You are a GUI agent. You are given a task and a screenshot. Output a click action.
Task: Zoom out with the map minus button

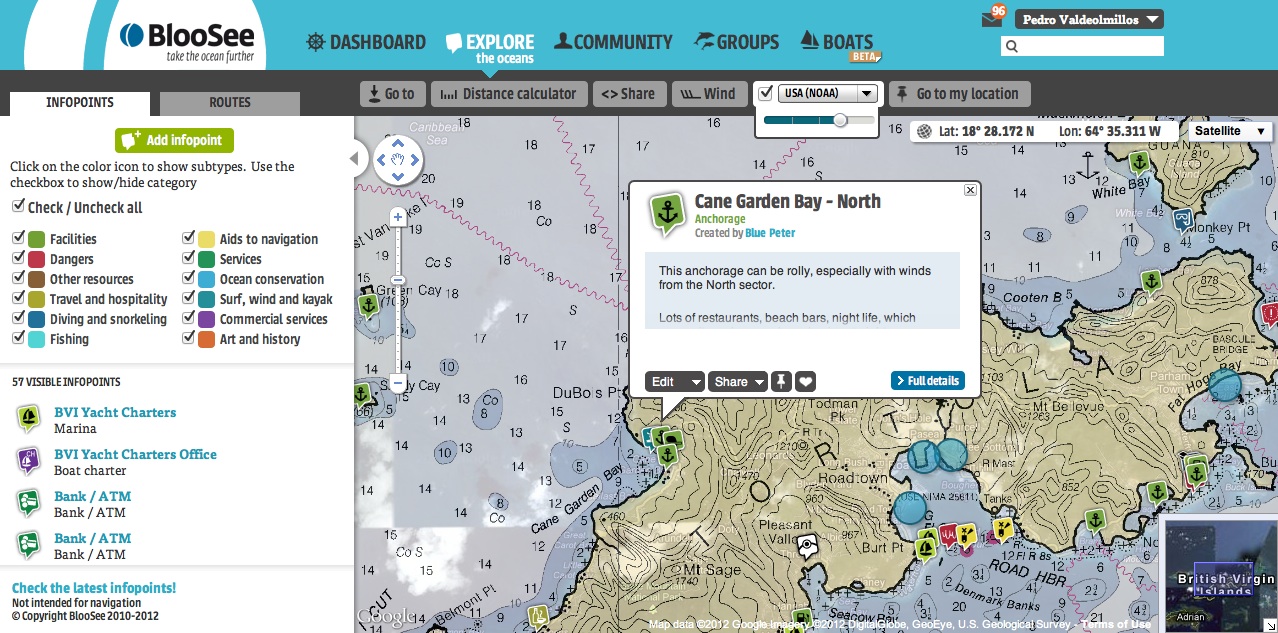(398, 382)
